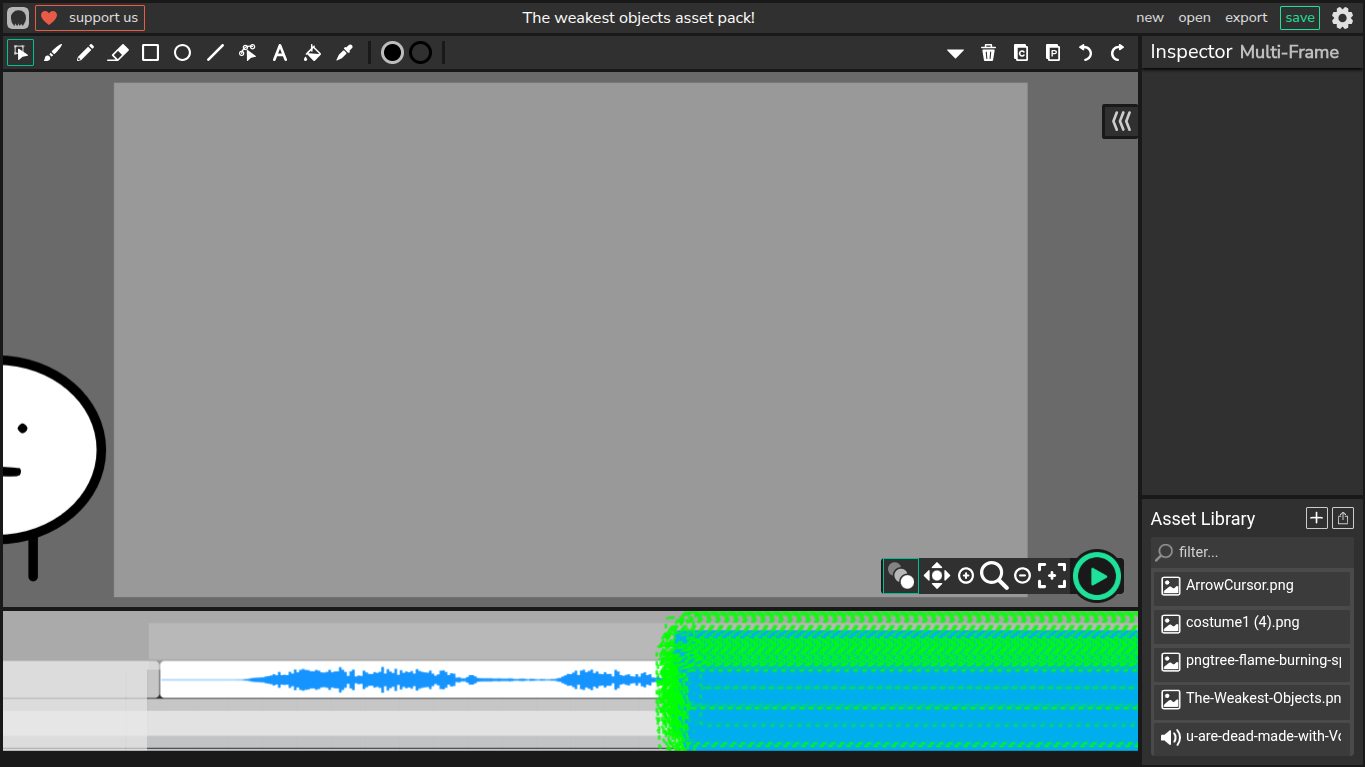1365x767 pixels.
Task: Click the Asset Library filter field
Action: tap(1260, 552)
